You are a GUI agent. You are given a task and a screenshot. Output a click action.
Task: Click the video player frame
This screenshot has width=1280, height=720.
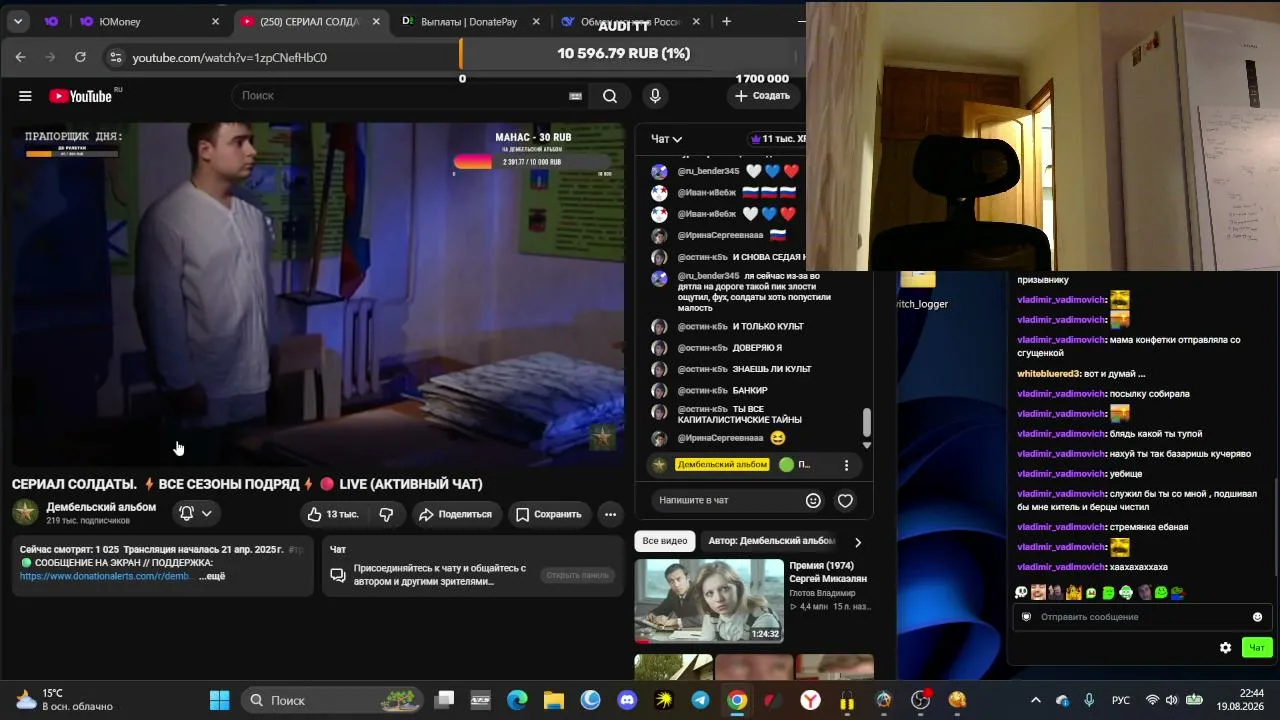[x=318, y=293]
